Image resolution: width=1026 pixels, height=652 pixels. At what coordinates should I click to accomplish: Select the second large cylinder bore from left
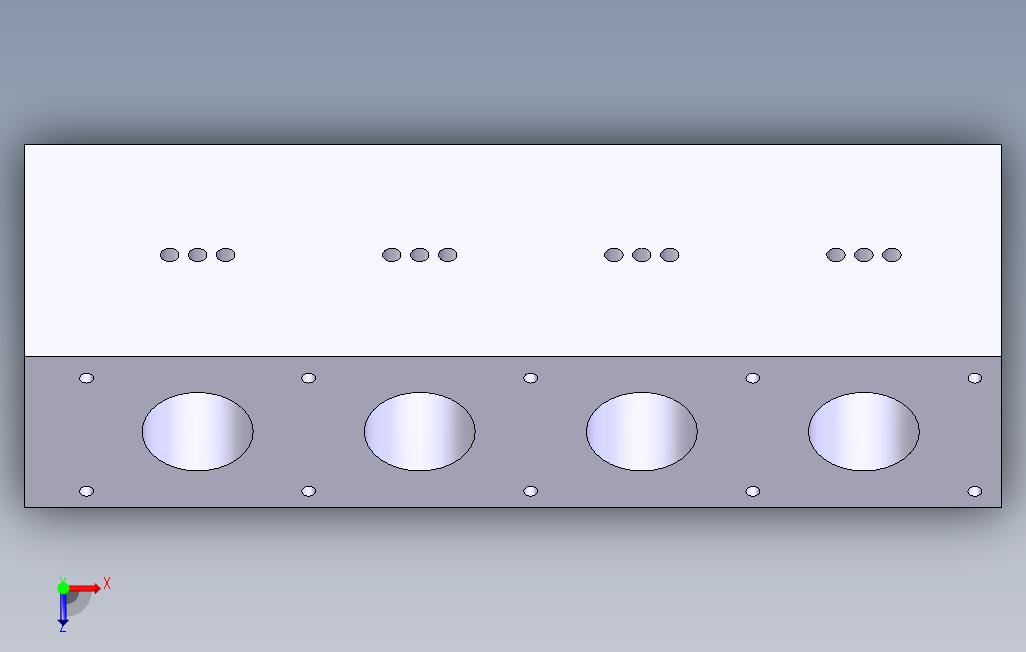pyautogui.click(x=419, y=431)
